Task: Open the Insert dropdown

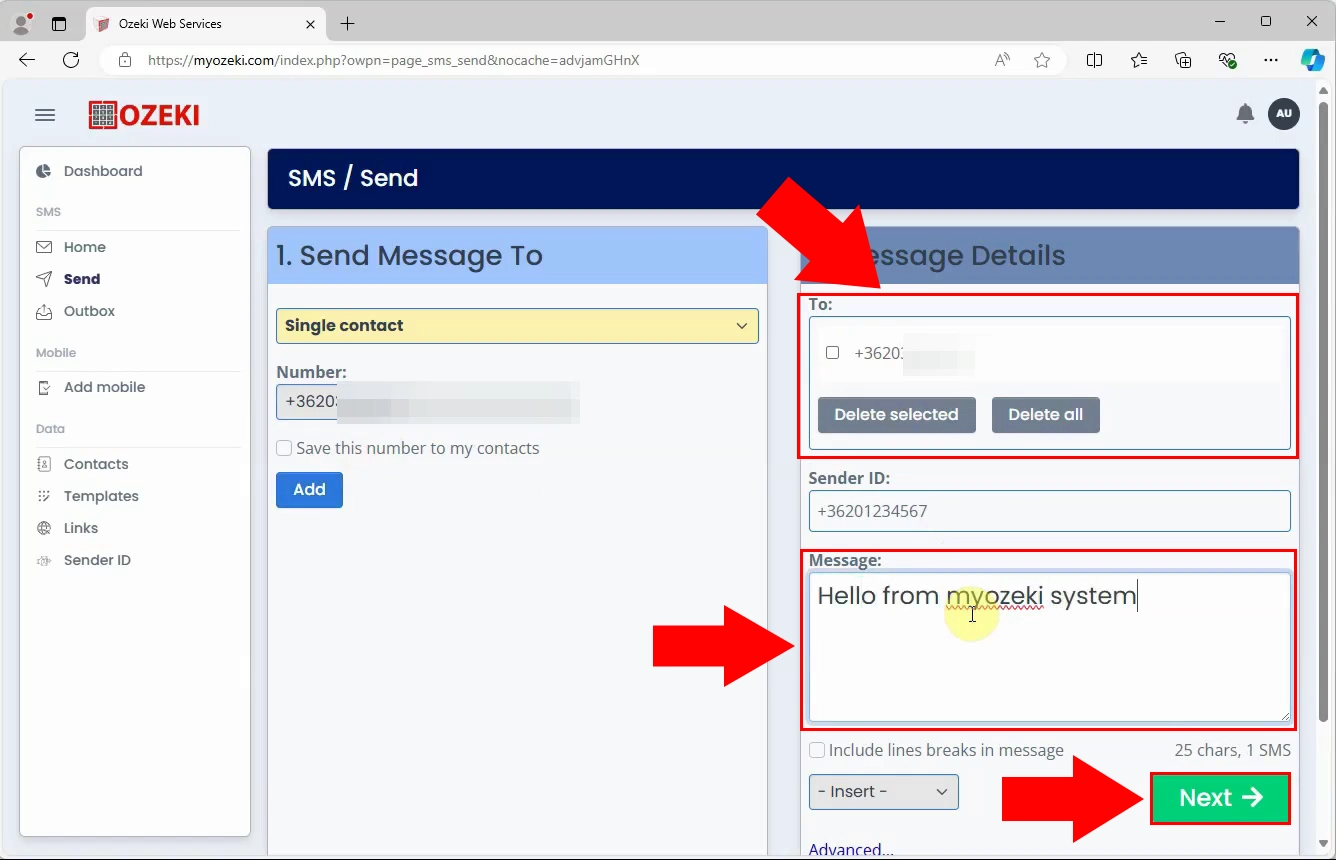Action: (884, 792)
